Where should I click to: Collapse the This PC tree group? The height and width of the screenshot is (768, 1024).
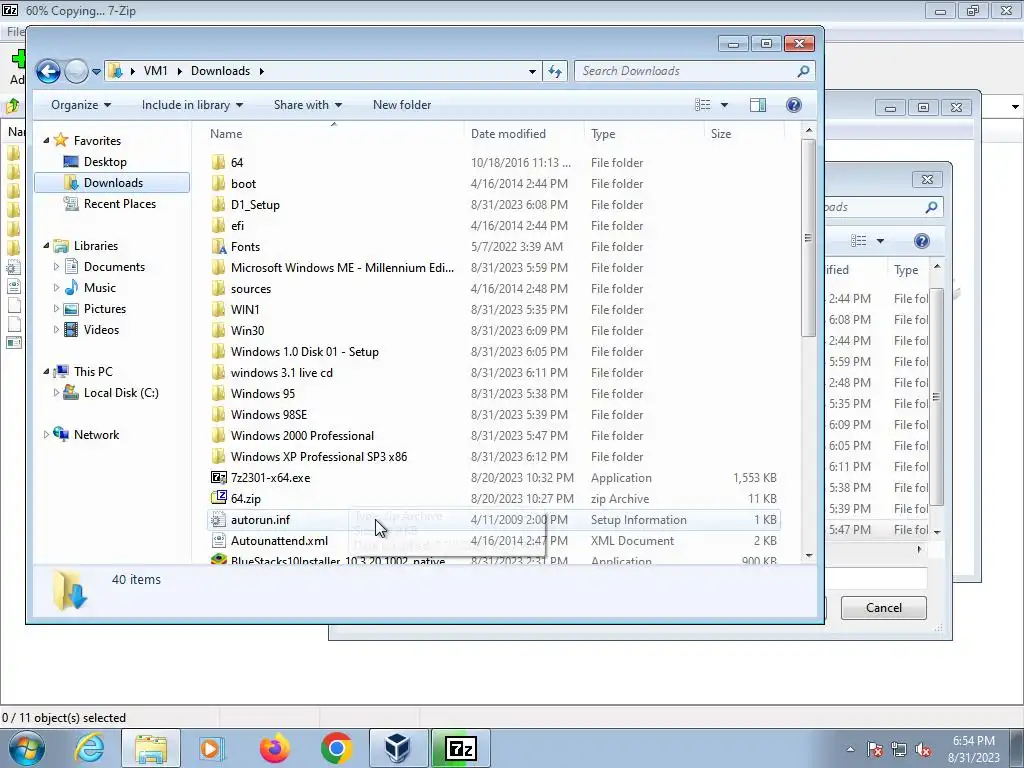click(x=46, y=372)
